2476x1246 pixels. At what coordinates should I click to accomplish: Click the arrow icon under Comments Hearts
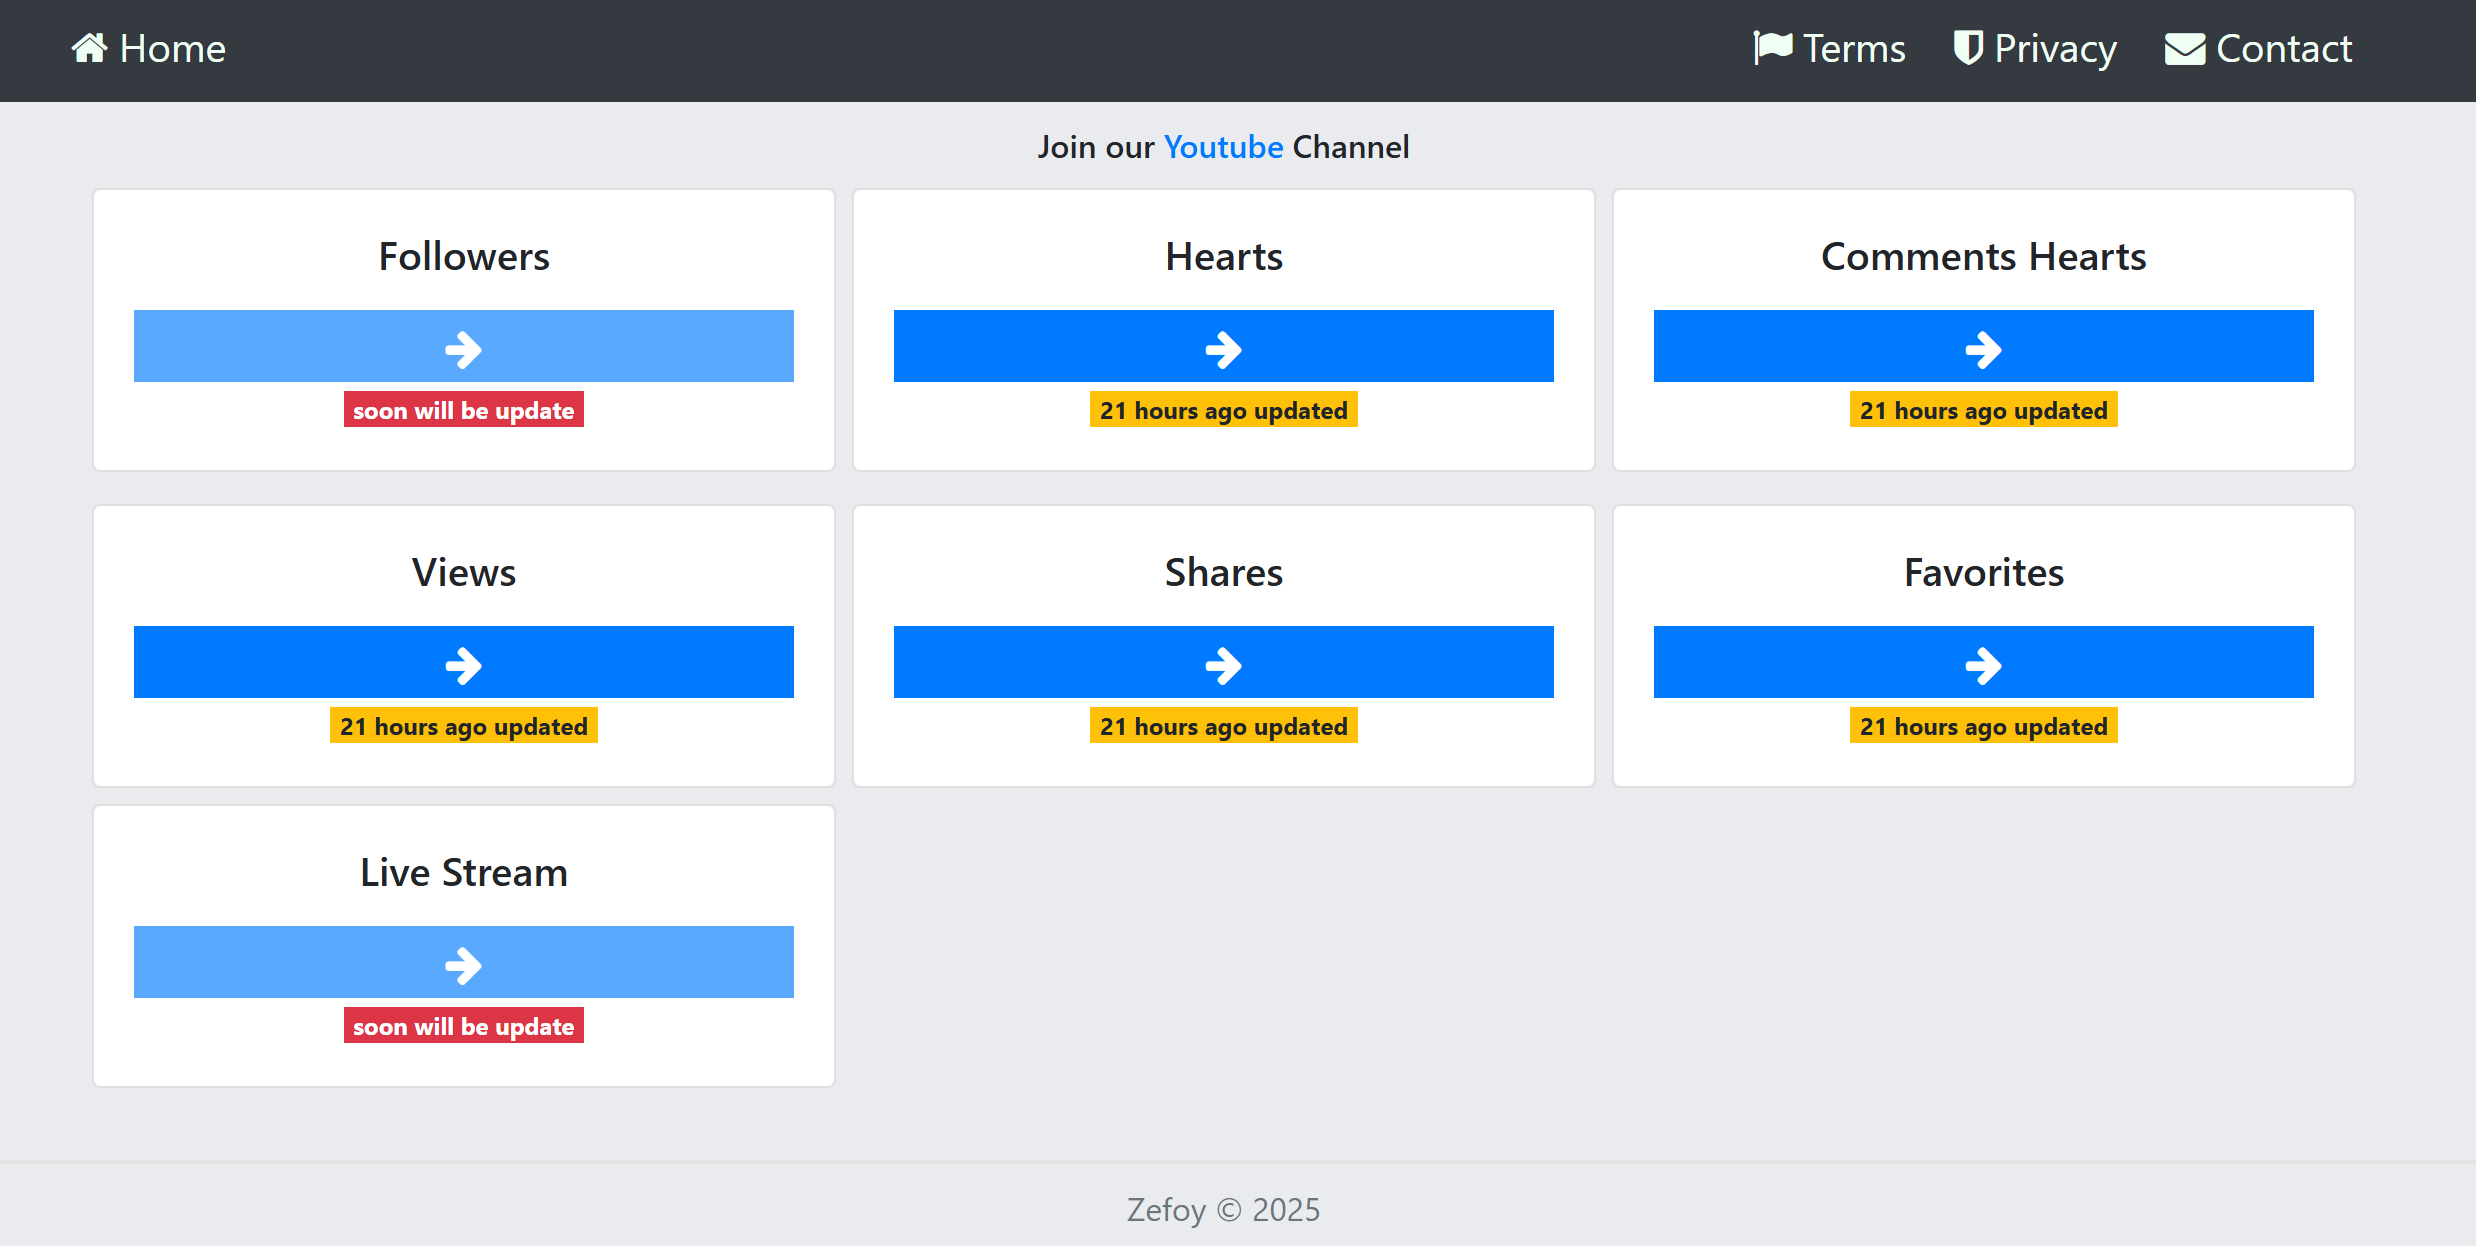(1984, 350)
